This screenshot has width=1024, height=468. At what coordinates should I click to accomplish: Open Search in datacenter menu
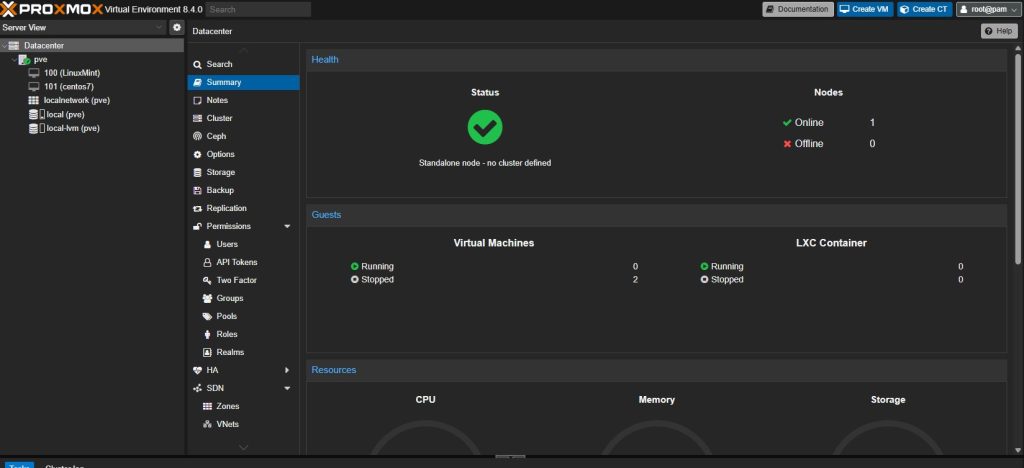pos(243,64)
